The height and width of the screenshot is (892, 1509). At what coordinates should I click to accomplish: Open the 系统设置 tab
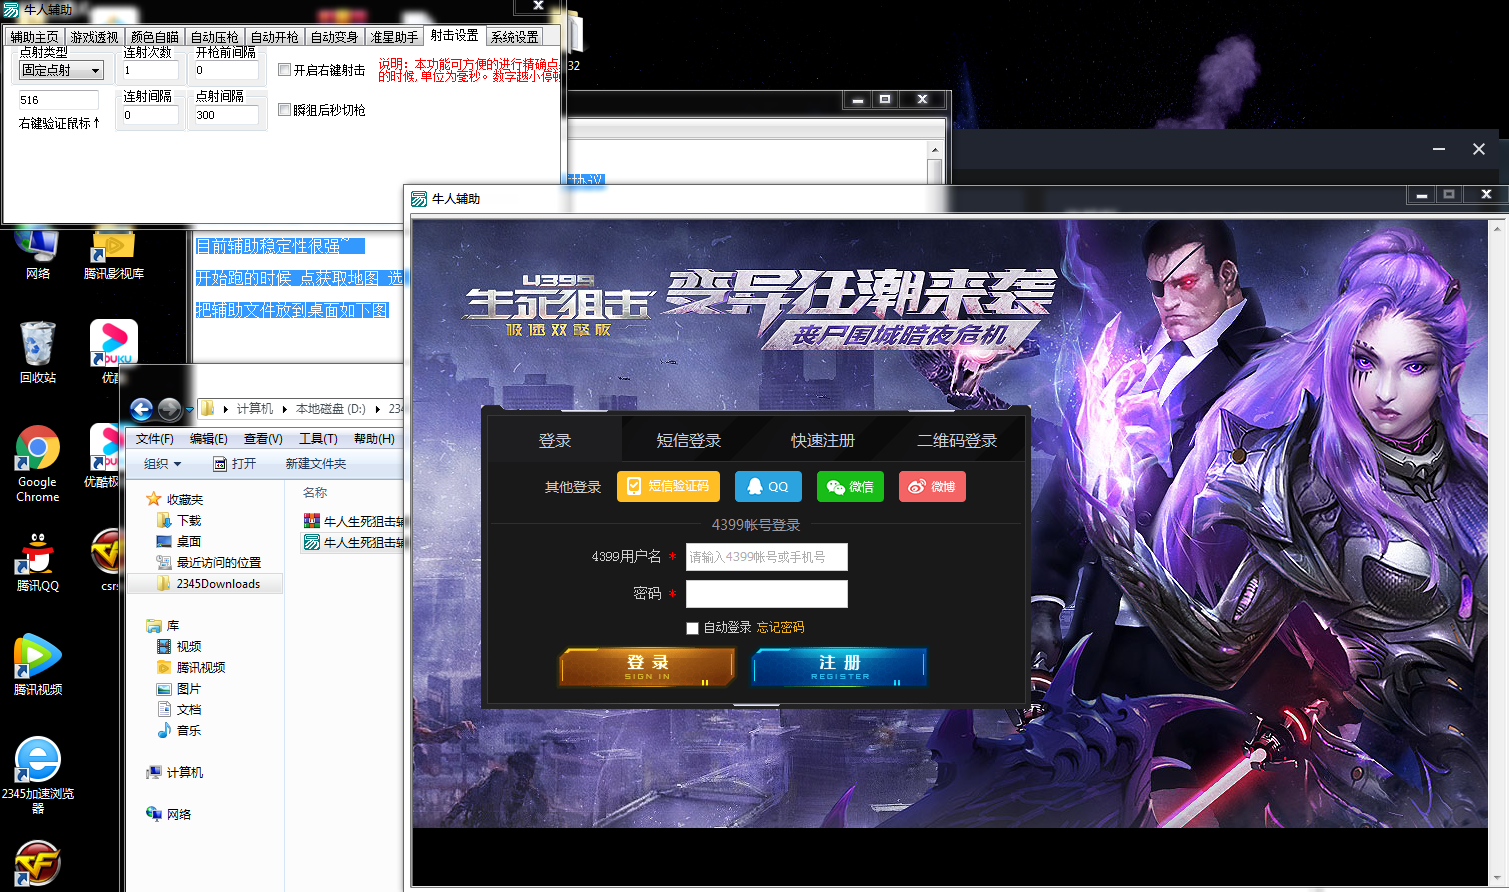click(x=515, y=37)
